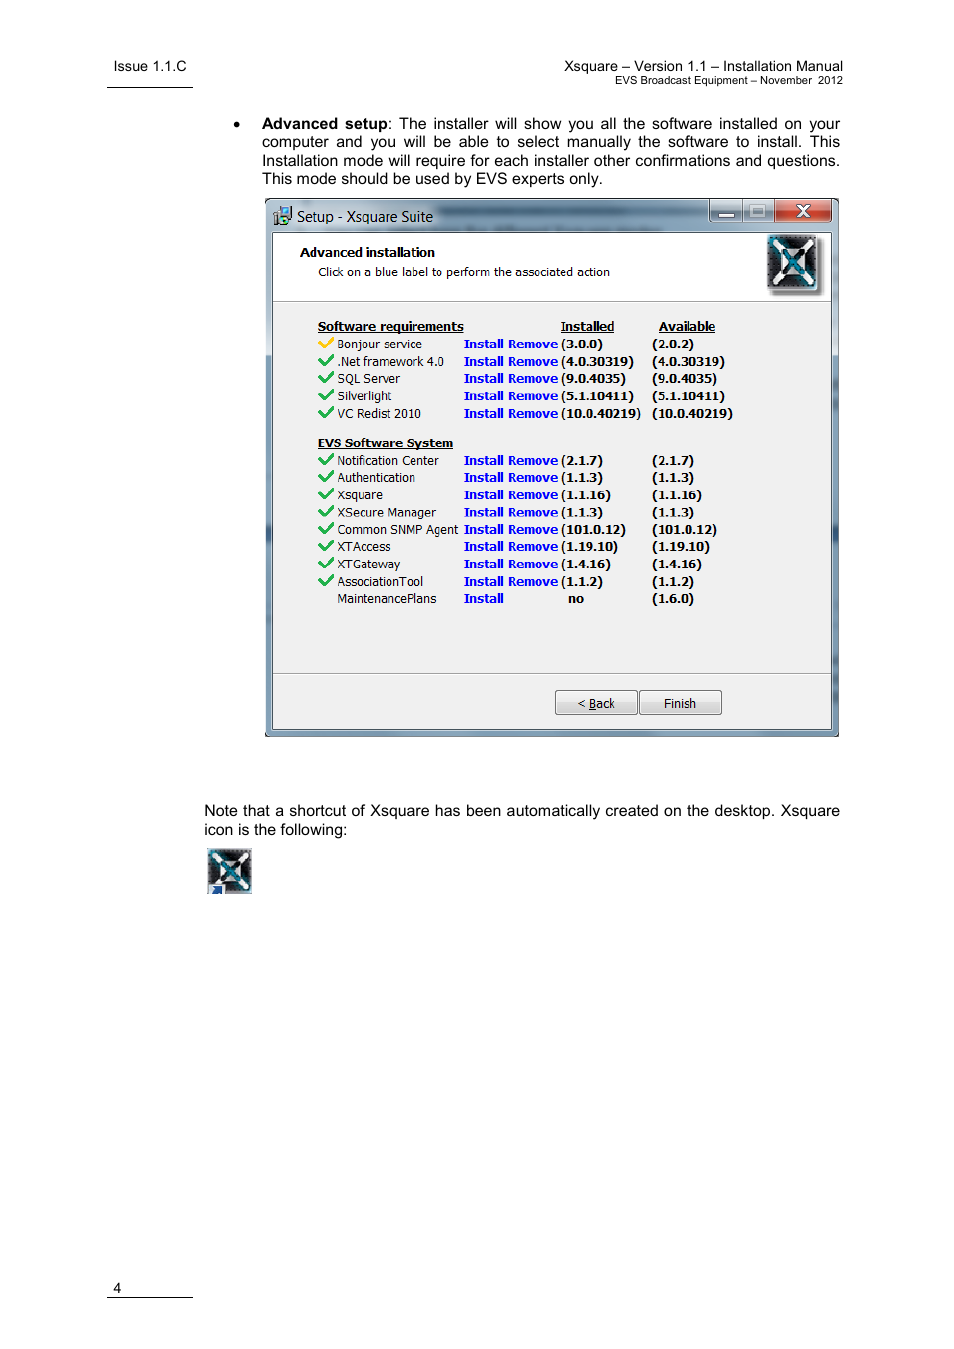Minimize the Setup - Xsquare Suite window

click(726, 211)
